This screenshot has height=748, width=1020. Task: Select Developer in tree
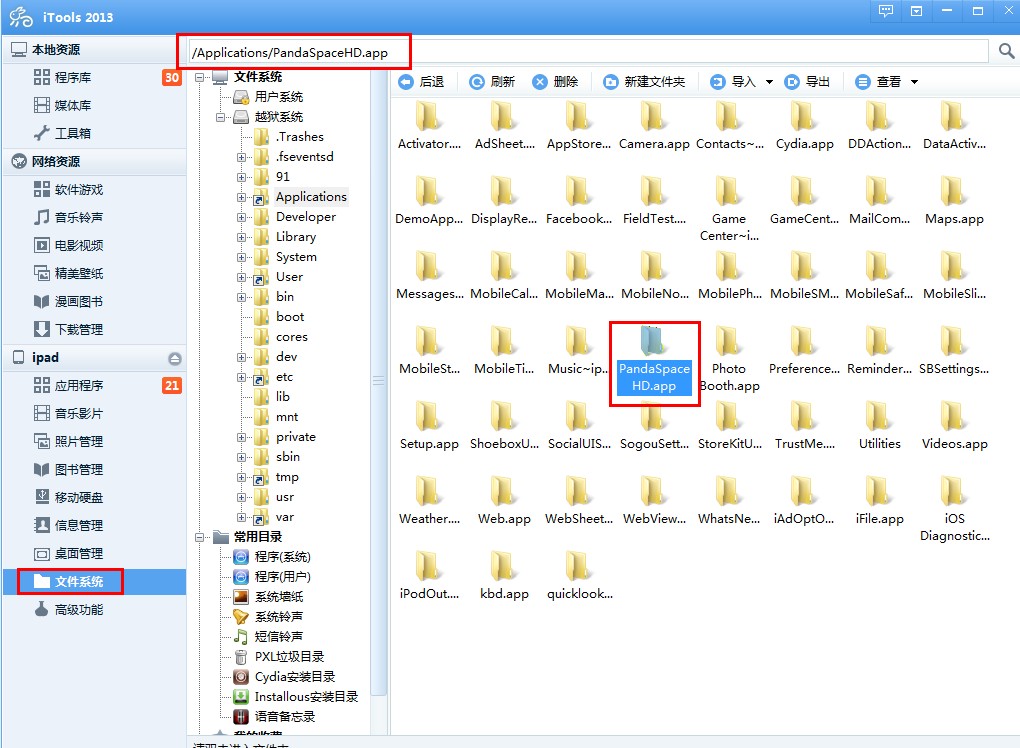[x=306, y=217]
